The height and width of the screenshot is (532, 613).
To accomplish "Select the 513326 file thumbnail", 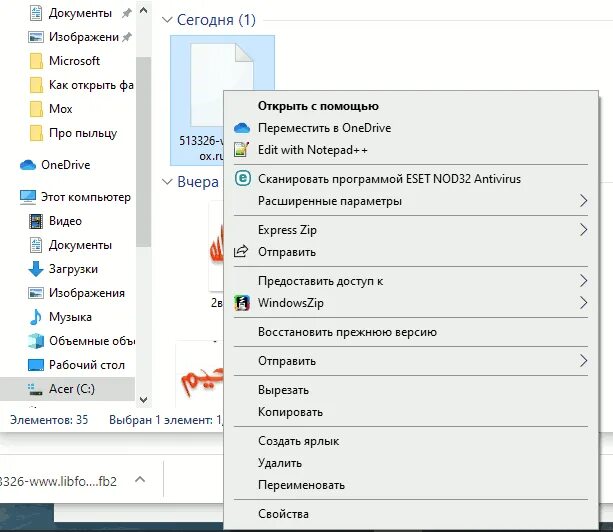I will 222,100.
